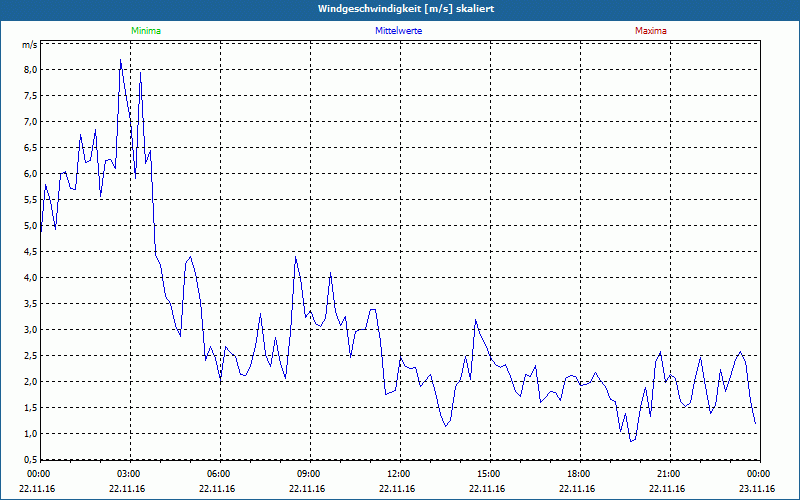Click the 5,0 y-axis value
800x500 pixels.
coord(31,226)
